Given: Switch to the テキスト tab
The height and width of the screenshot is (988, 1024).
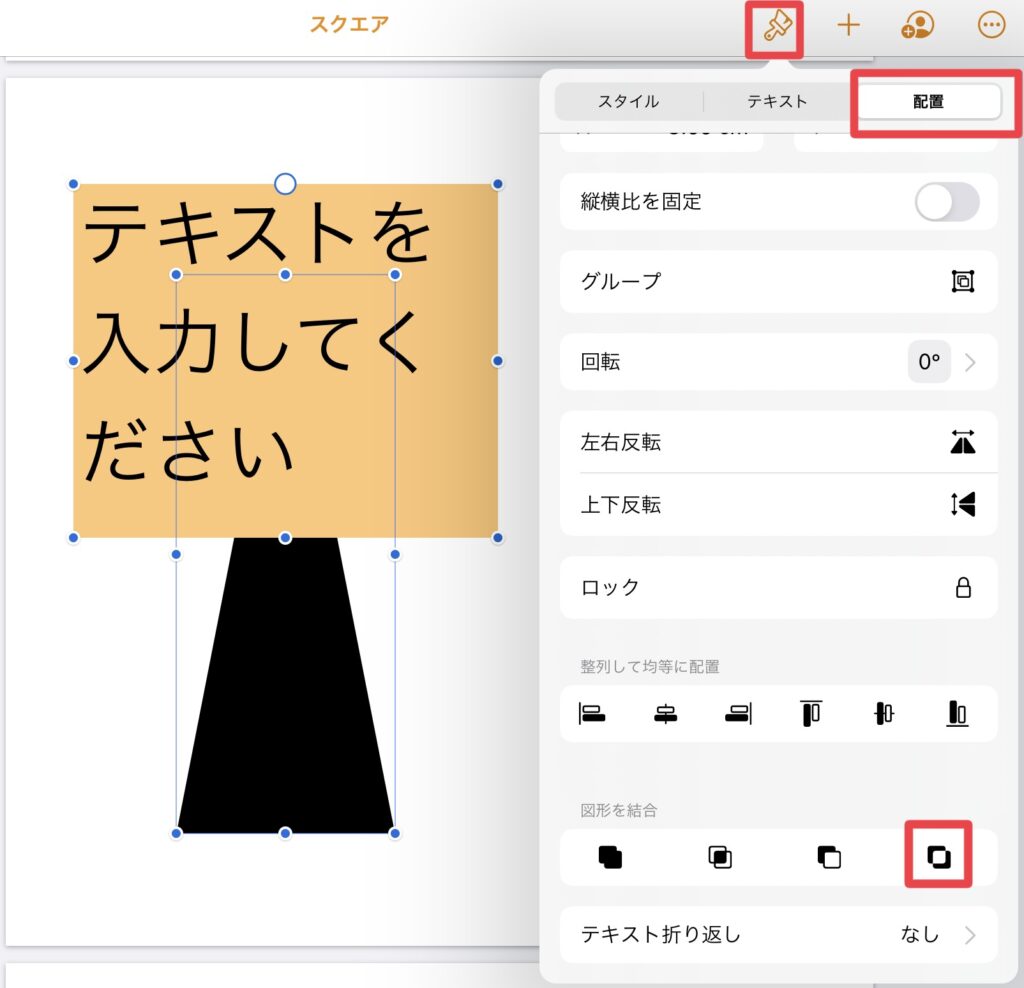Looking at the screenshot, I should pos(777,101).
